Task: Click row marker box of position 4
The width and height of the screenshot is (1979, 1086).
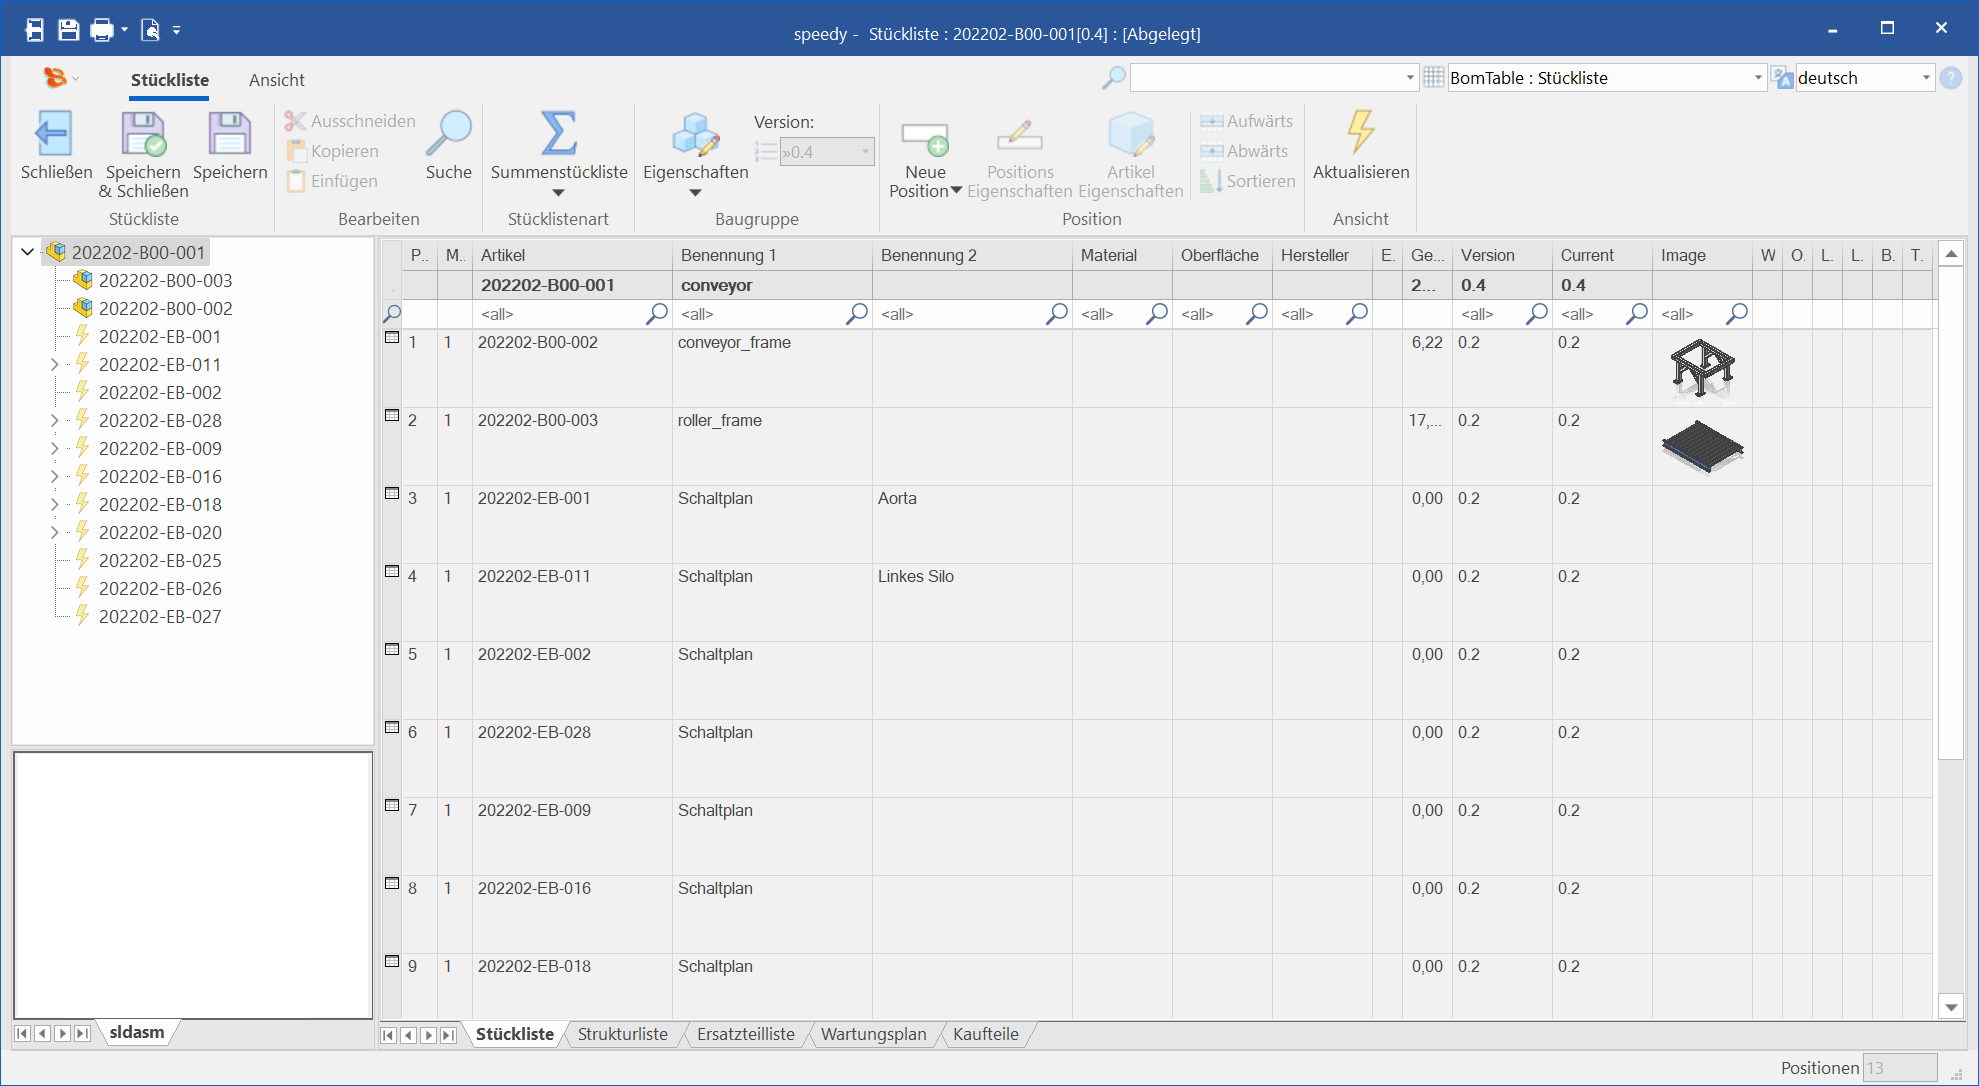Action: 392,572
